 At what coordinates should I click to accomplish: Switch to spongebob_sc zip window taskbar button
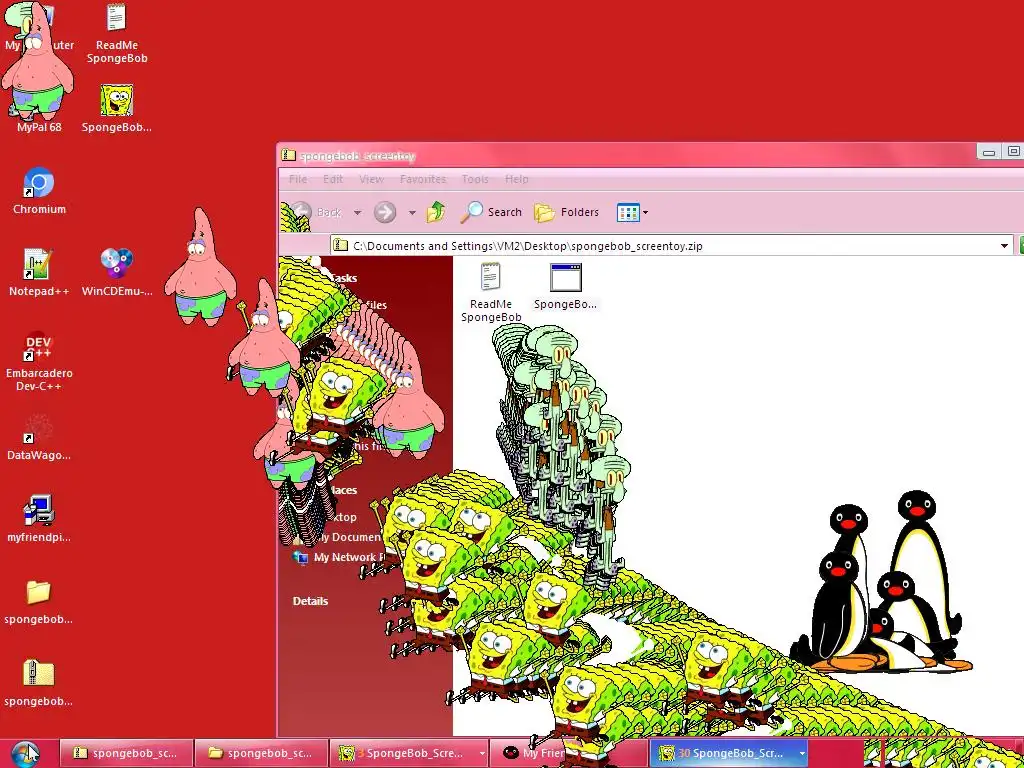[x=127, y=753]
